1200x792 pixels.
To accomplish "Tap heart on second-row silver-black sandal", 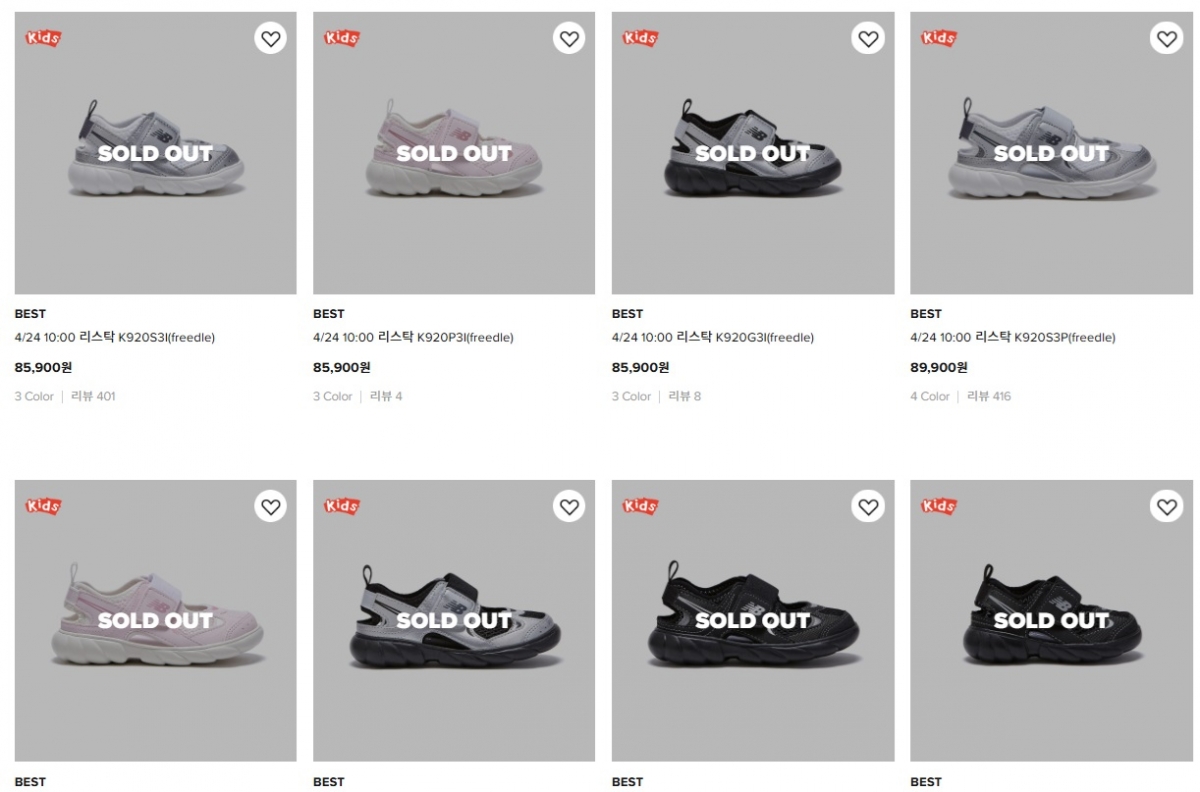I will pos(569,507).
